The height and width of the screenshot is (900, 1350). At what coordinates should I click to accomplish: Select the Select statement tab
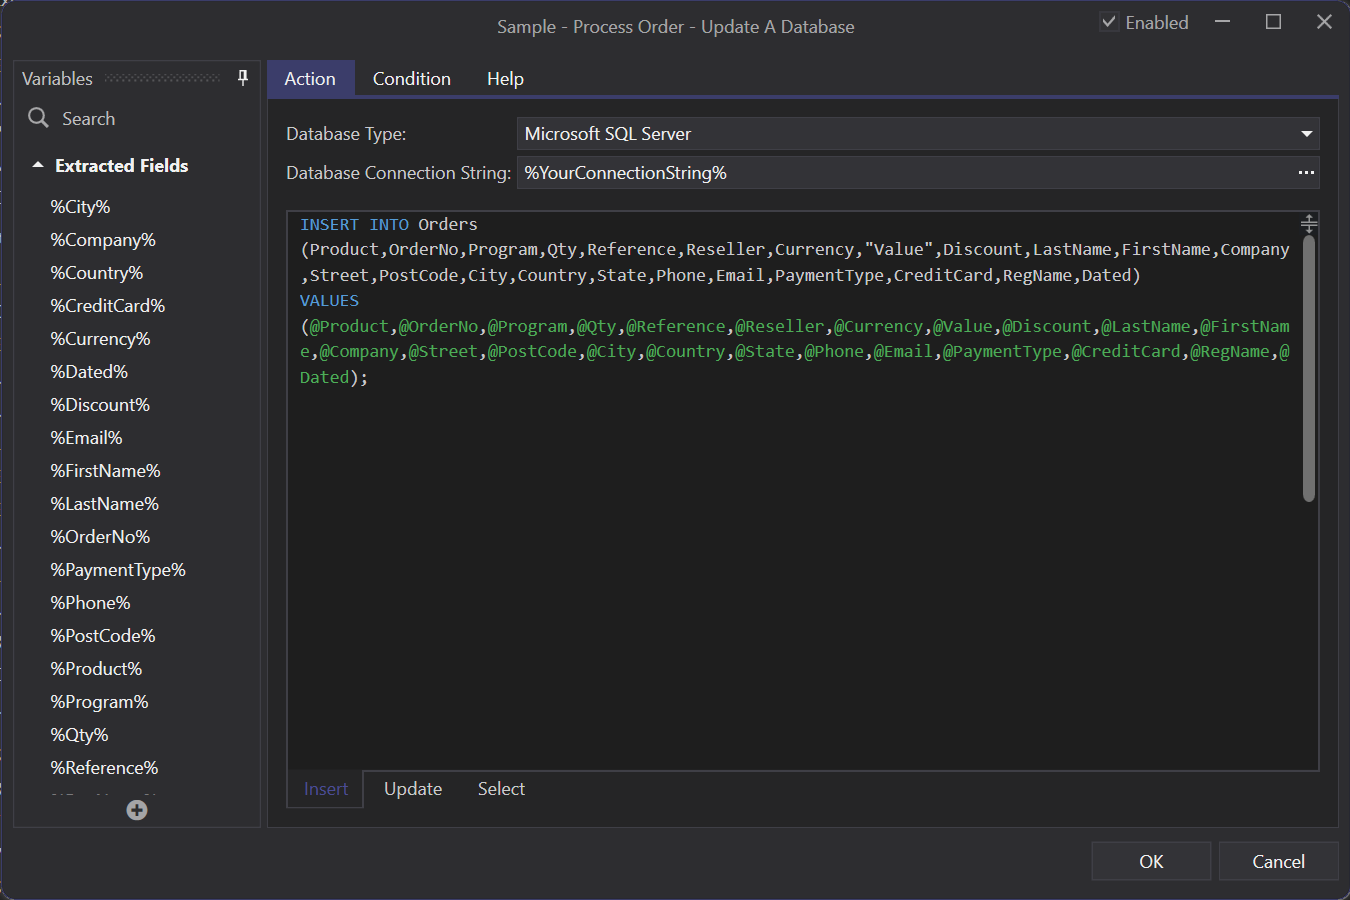(x=501, y=789)
